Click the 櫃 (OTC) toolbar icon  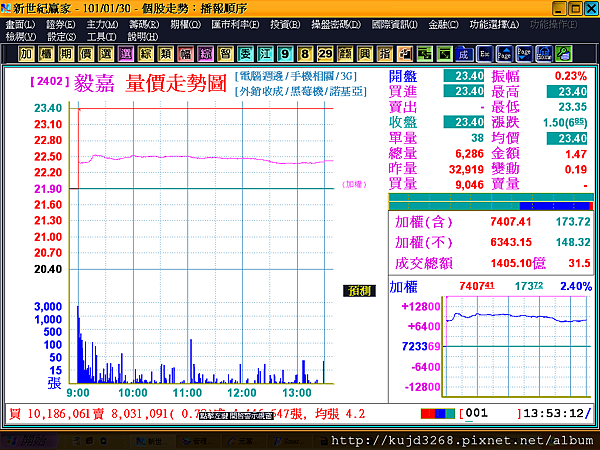point(46,54)
